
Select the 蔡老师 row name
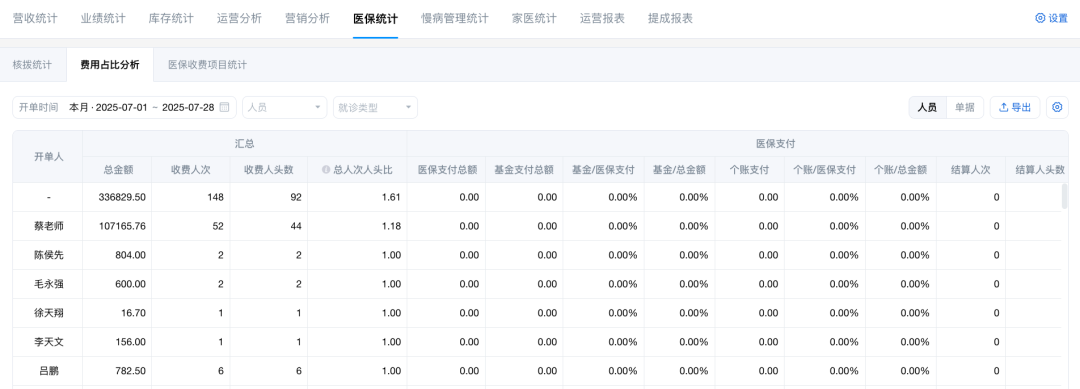coord(48,226)
